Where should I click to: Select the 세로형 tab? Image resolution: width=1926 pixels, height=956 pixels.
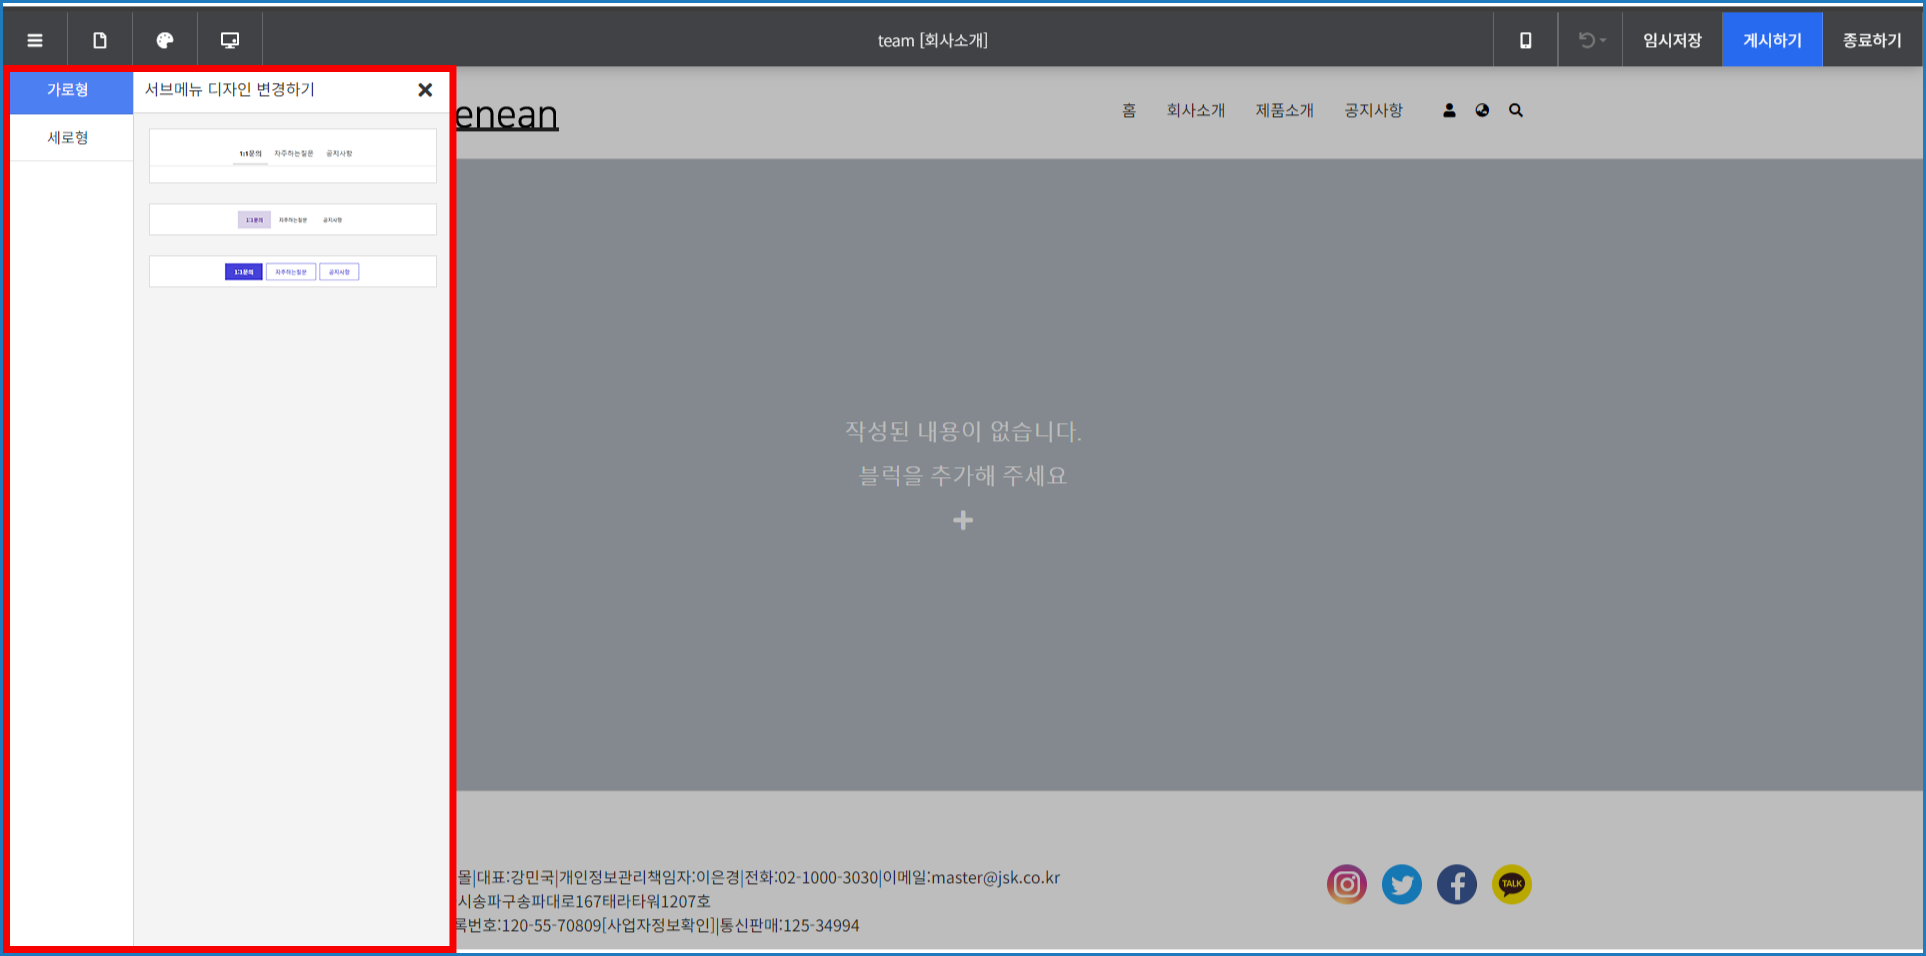(x=68, y=138)
